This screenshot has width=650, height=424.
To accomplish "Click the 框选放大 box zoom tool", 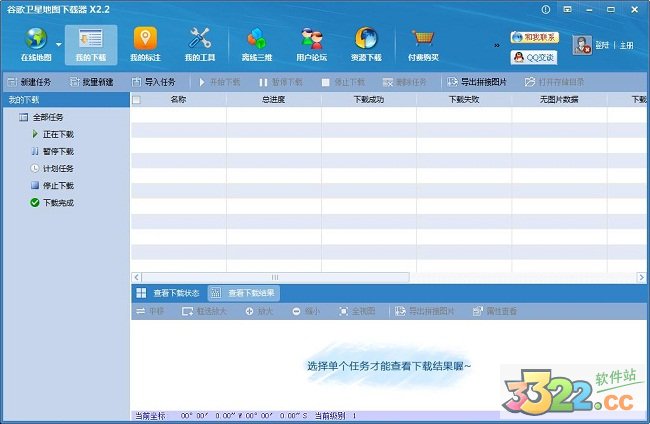I will point(204,311).
